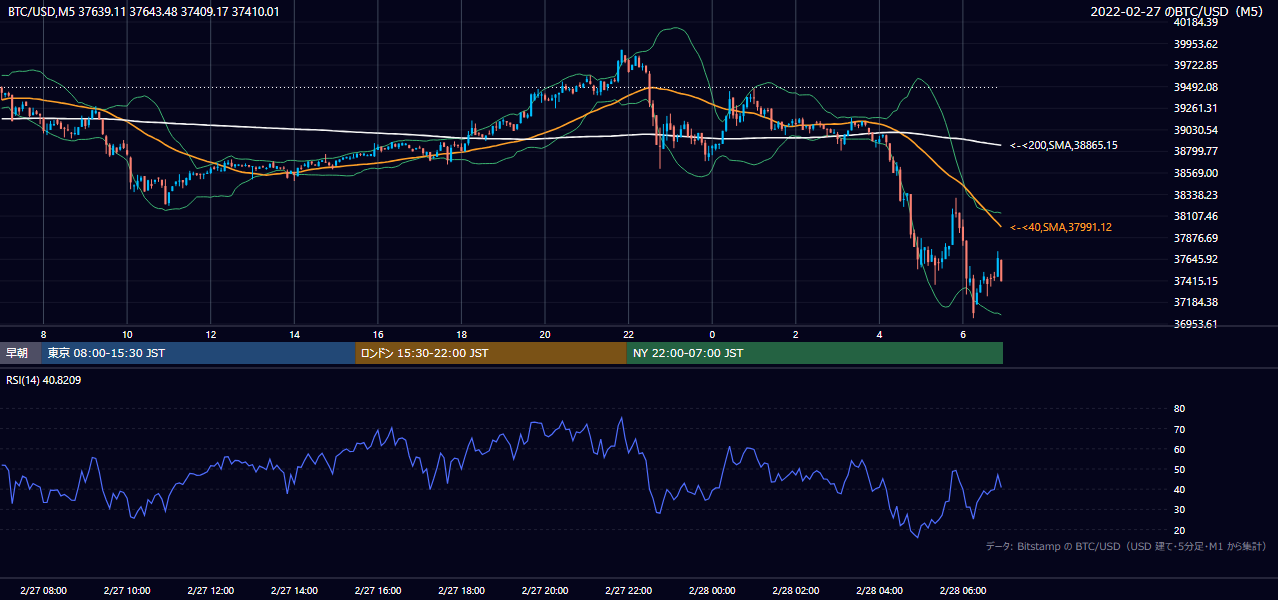1278x600 pixels.
Task: Select the 40 SMA 37991.12 label
Action: pyautogui.click(x=1061, y=228)
